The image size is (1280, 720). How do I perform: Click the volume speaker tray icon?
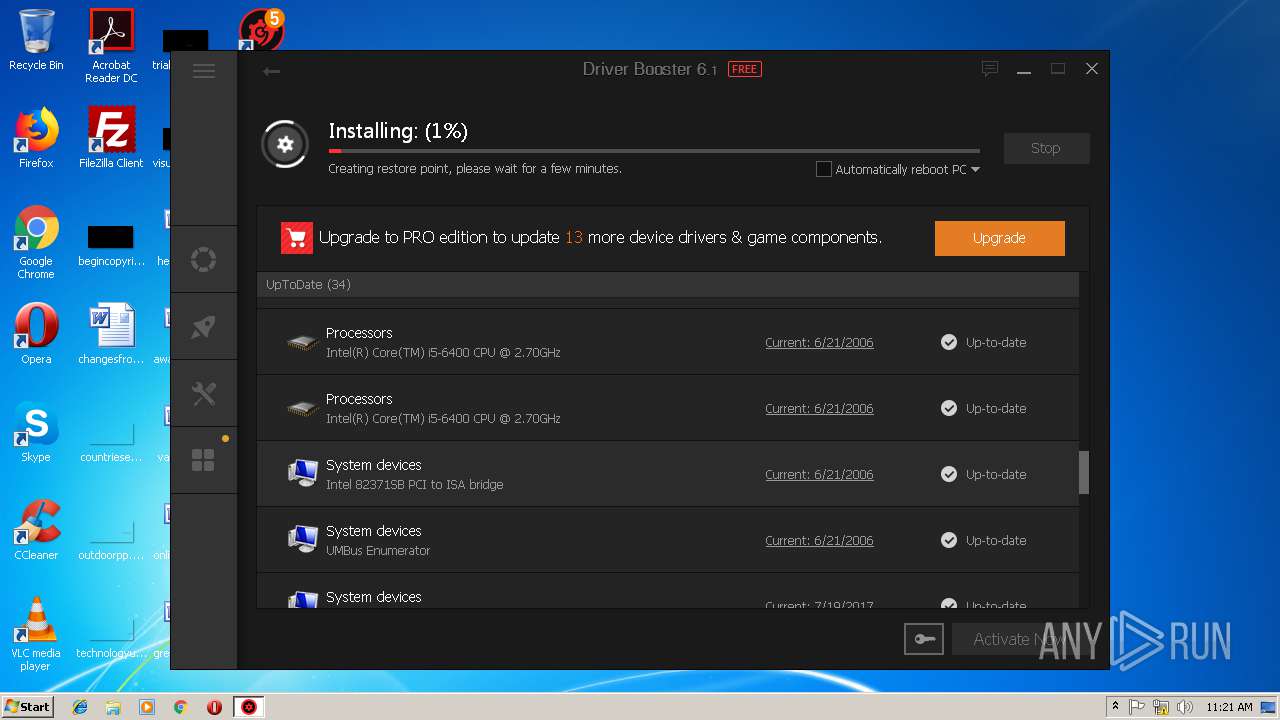pos(1185,707)
